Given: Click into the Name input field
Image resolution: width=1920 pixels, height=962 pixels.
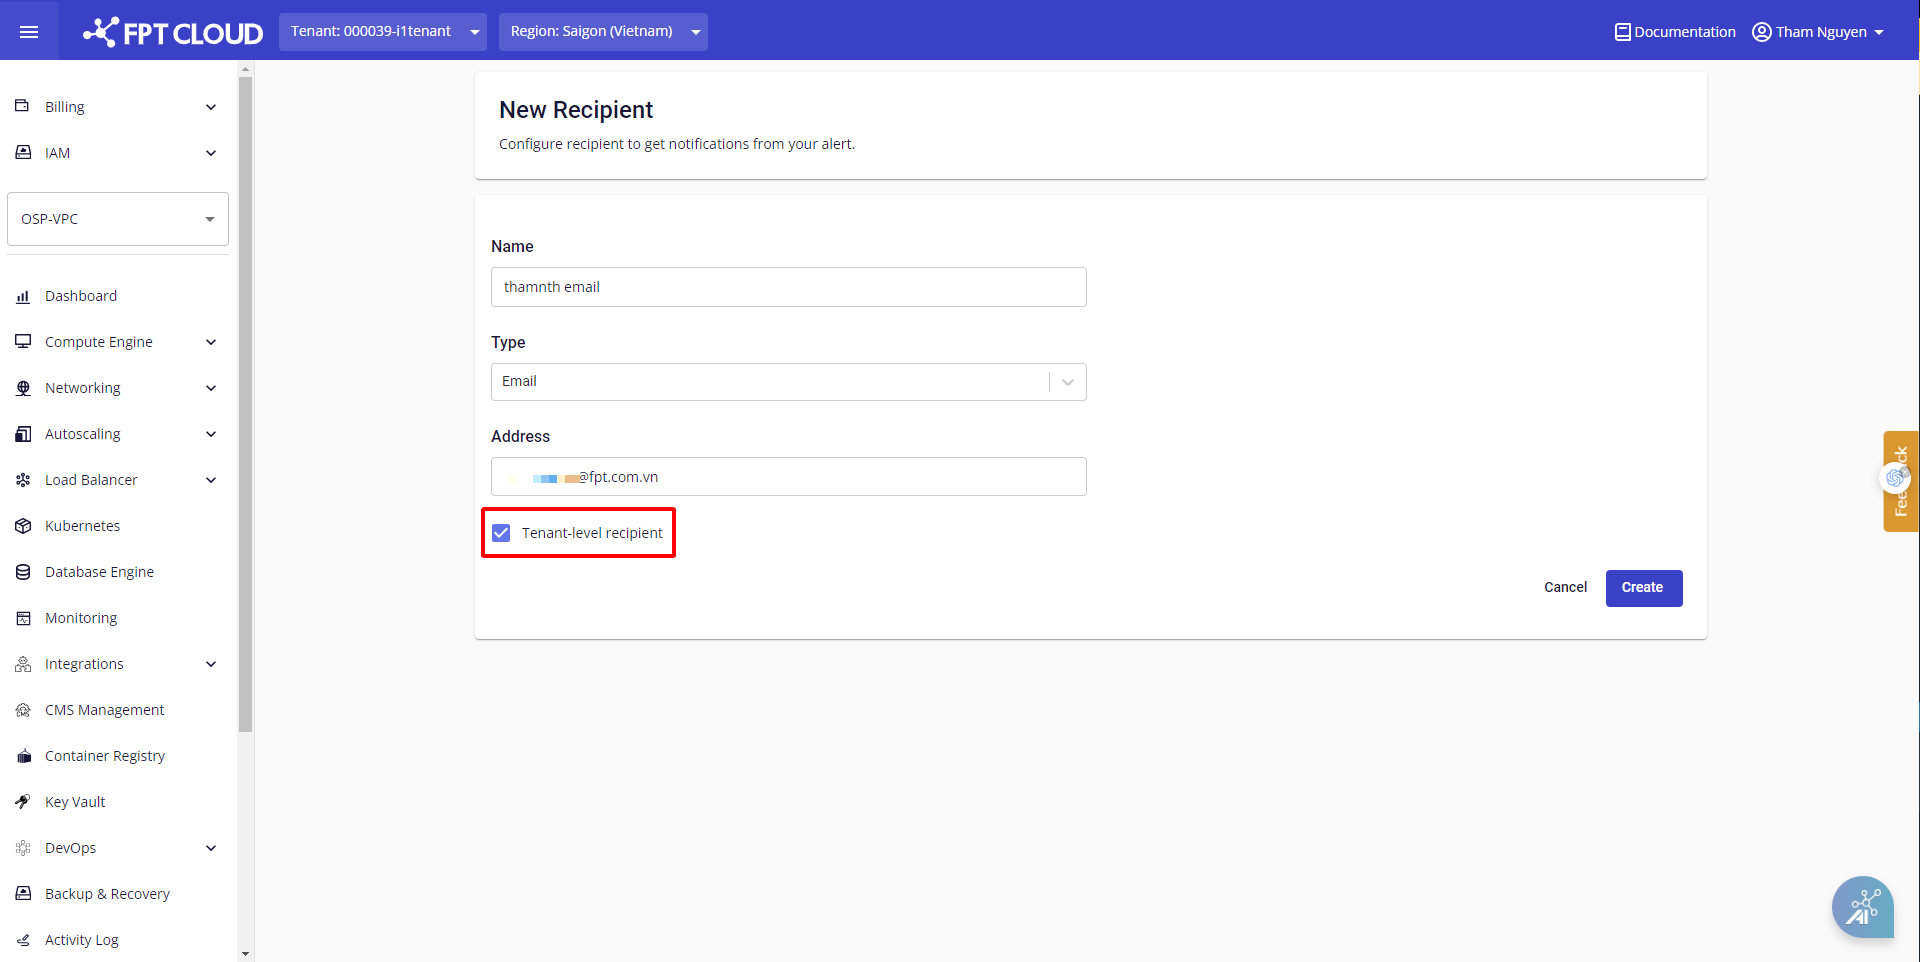Looking at the screenshot, I should [x=788, y=287].
